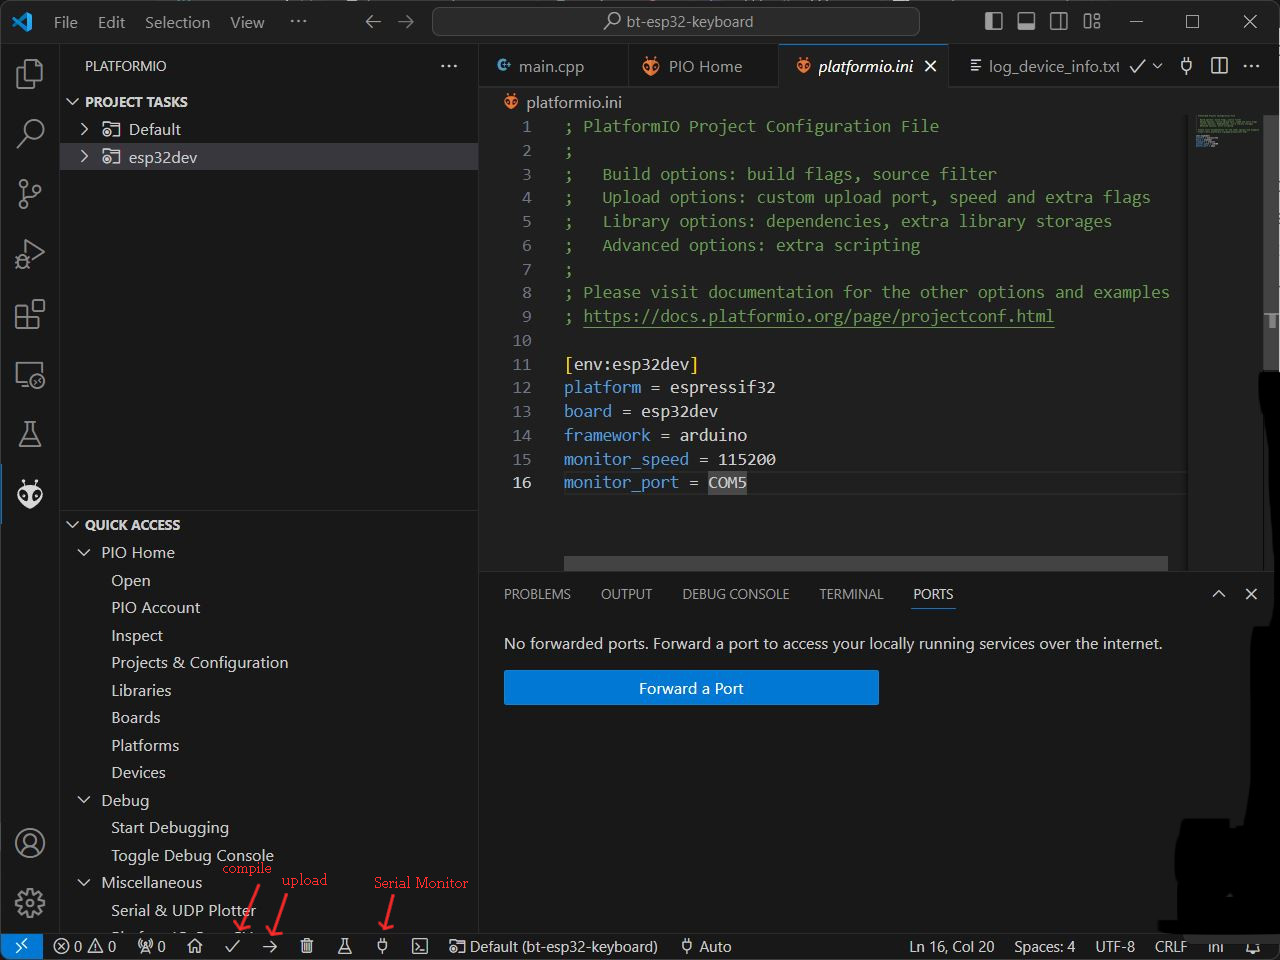Click the PlatformIO Upload arrow in status bar
The width and height of the screenshot is (1280, 960).
(x=270, y=946)
